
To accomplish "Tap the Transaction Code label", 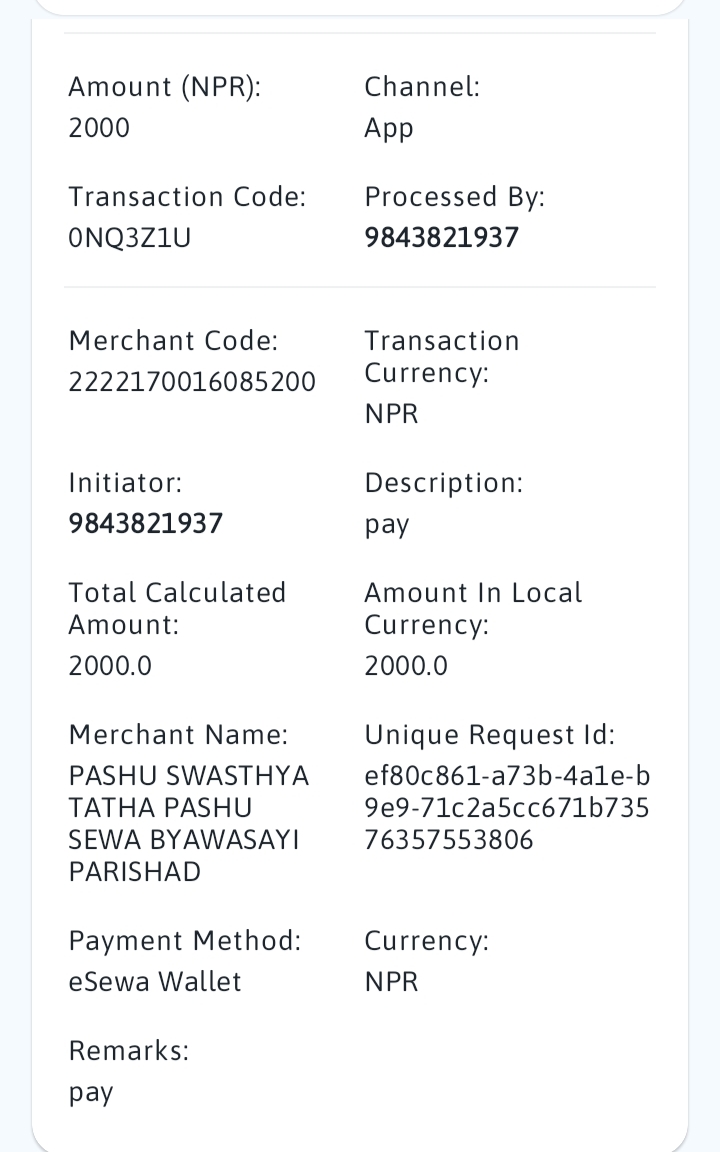I will 187,197.
